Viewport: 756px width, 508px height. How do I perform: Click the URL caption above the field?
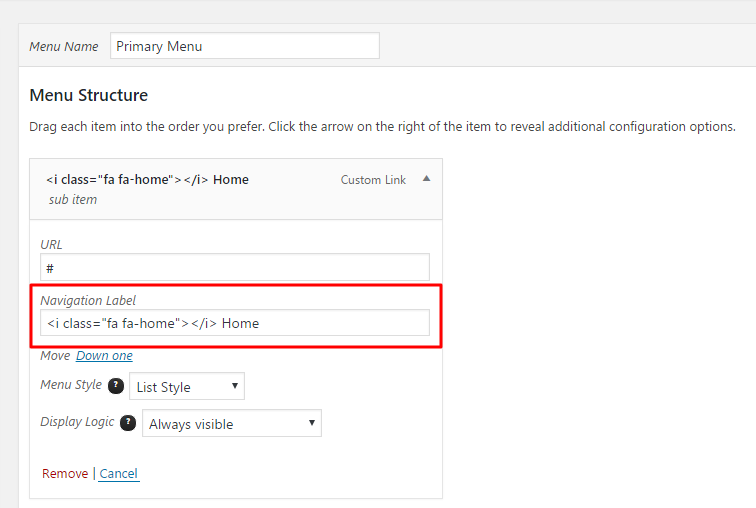pos(52,244)
